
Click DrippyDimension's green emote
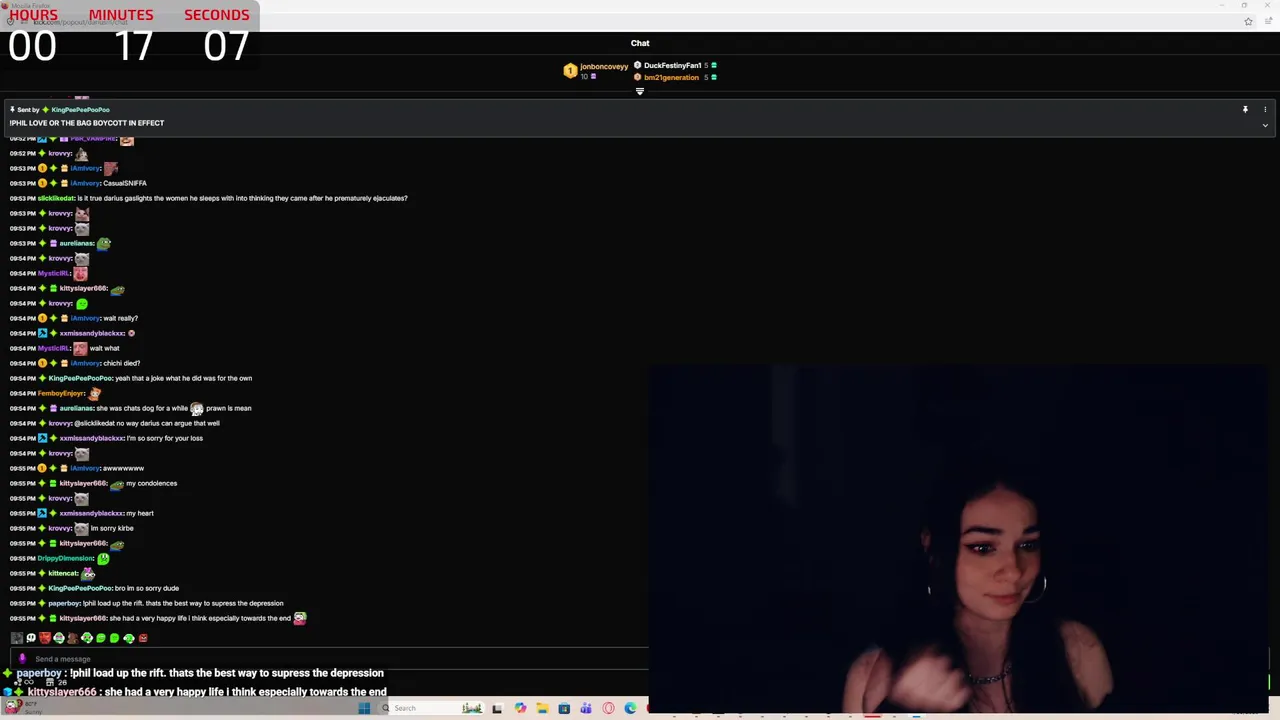(x=103, y=558)
